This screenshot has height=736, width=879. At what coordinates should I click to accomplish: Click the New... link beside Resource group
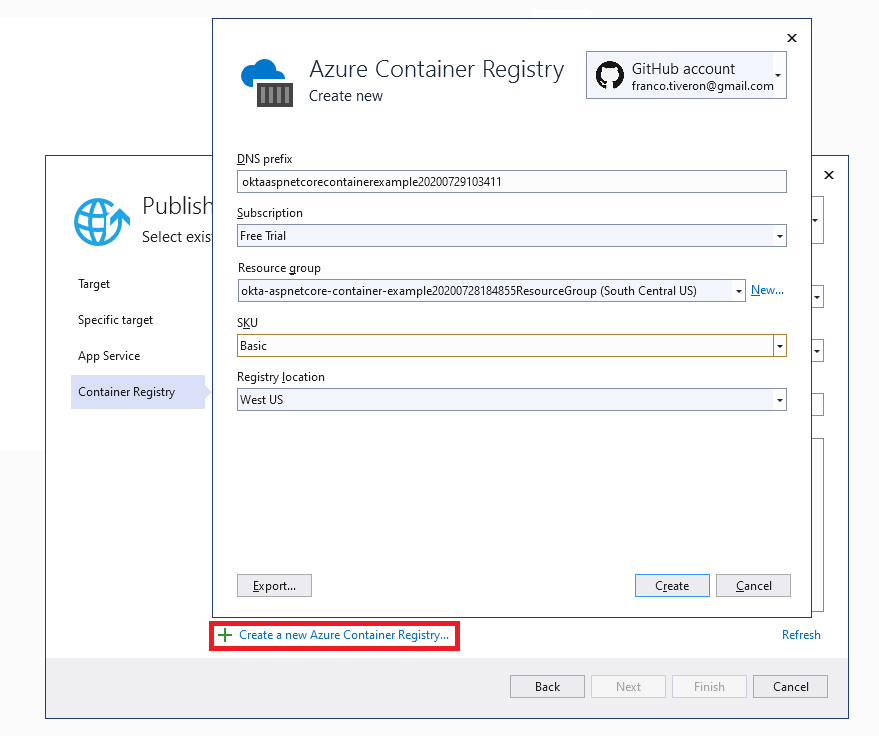click(766, 289)
